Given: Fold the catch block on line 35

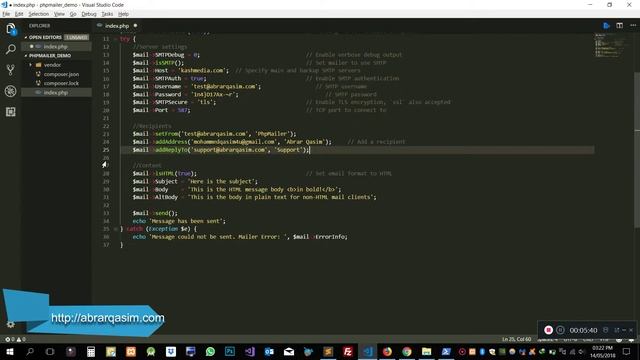Looking at the screenshot, I should click(116, 229).
